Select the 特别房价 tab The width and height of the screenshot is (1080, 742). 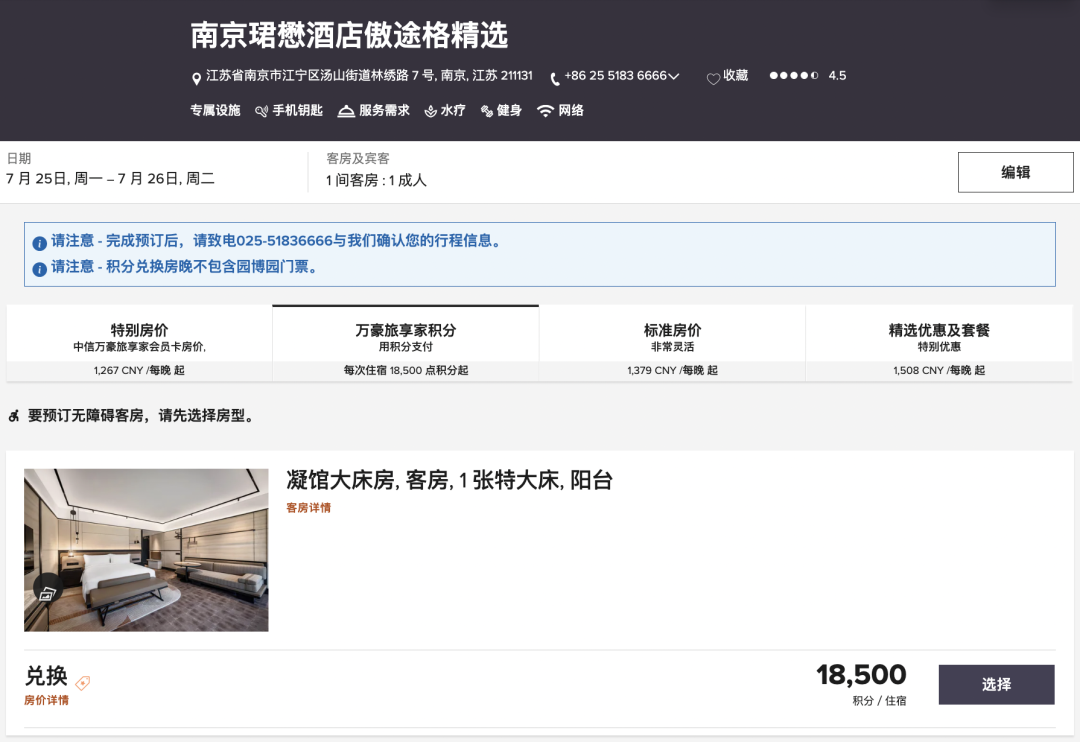(140, 343)
